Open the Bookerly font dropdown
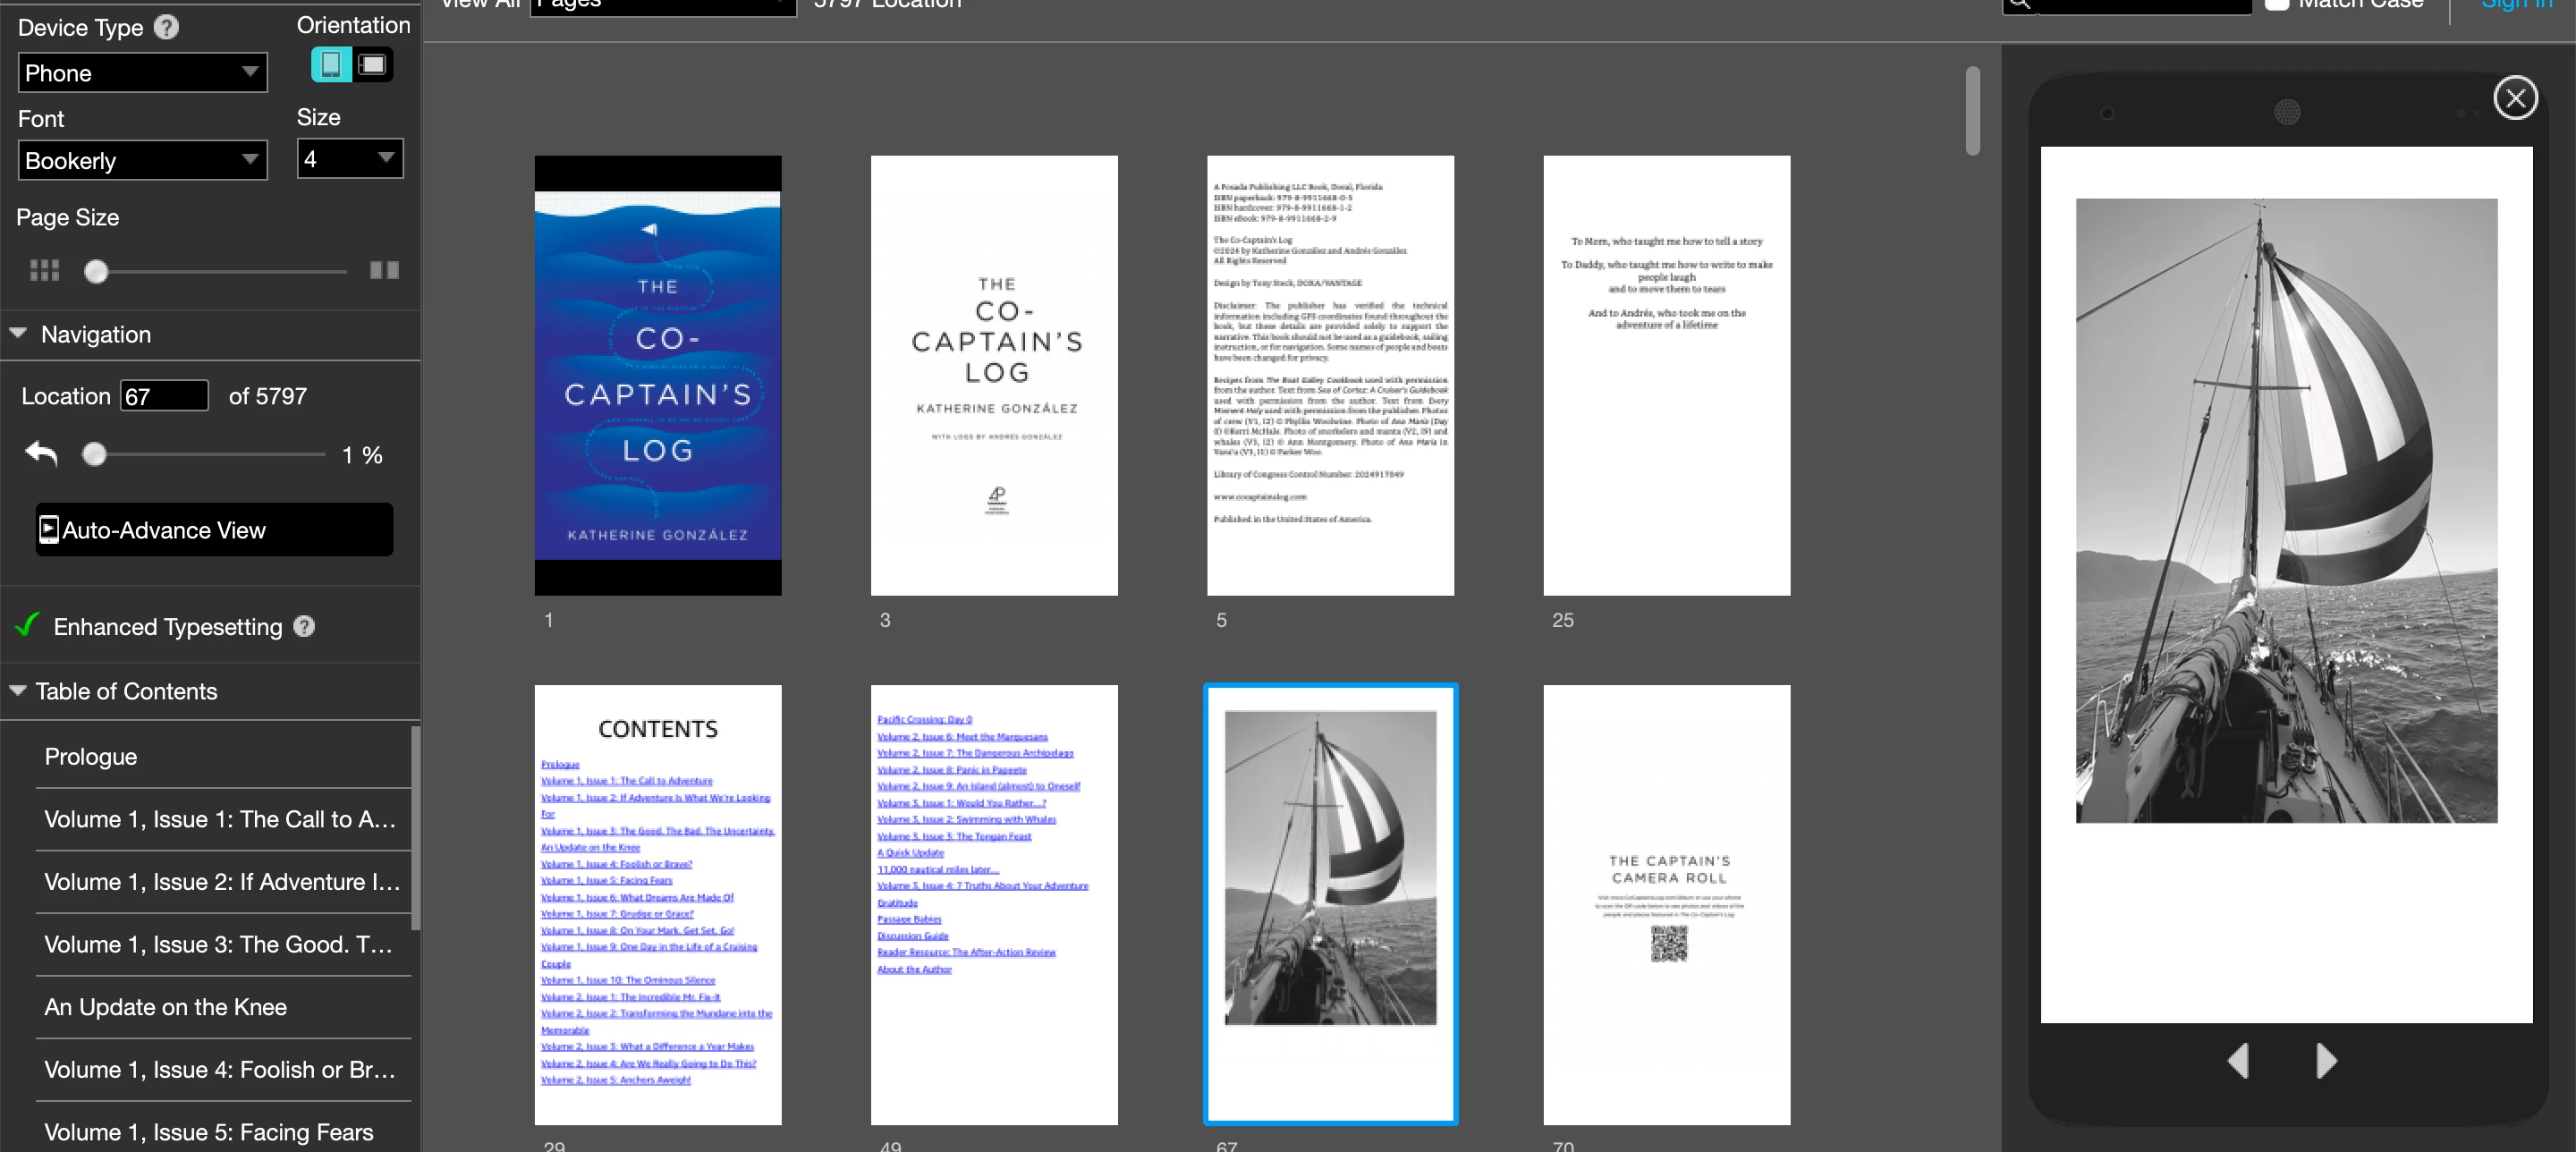Viewport: 2576px width, 1152px height. click(143, 160)
